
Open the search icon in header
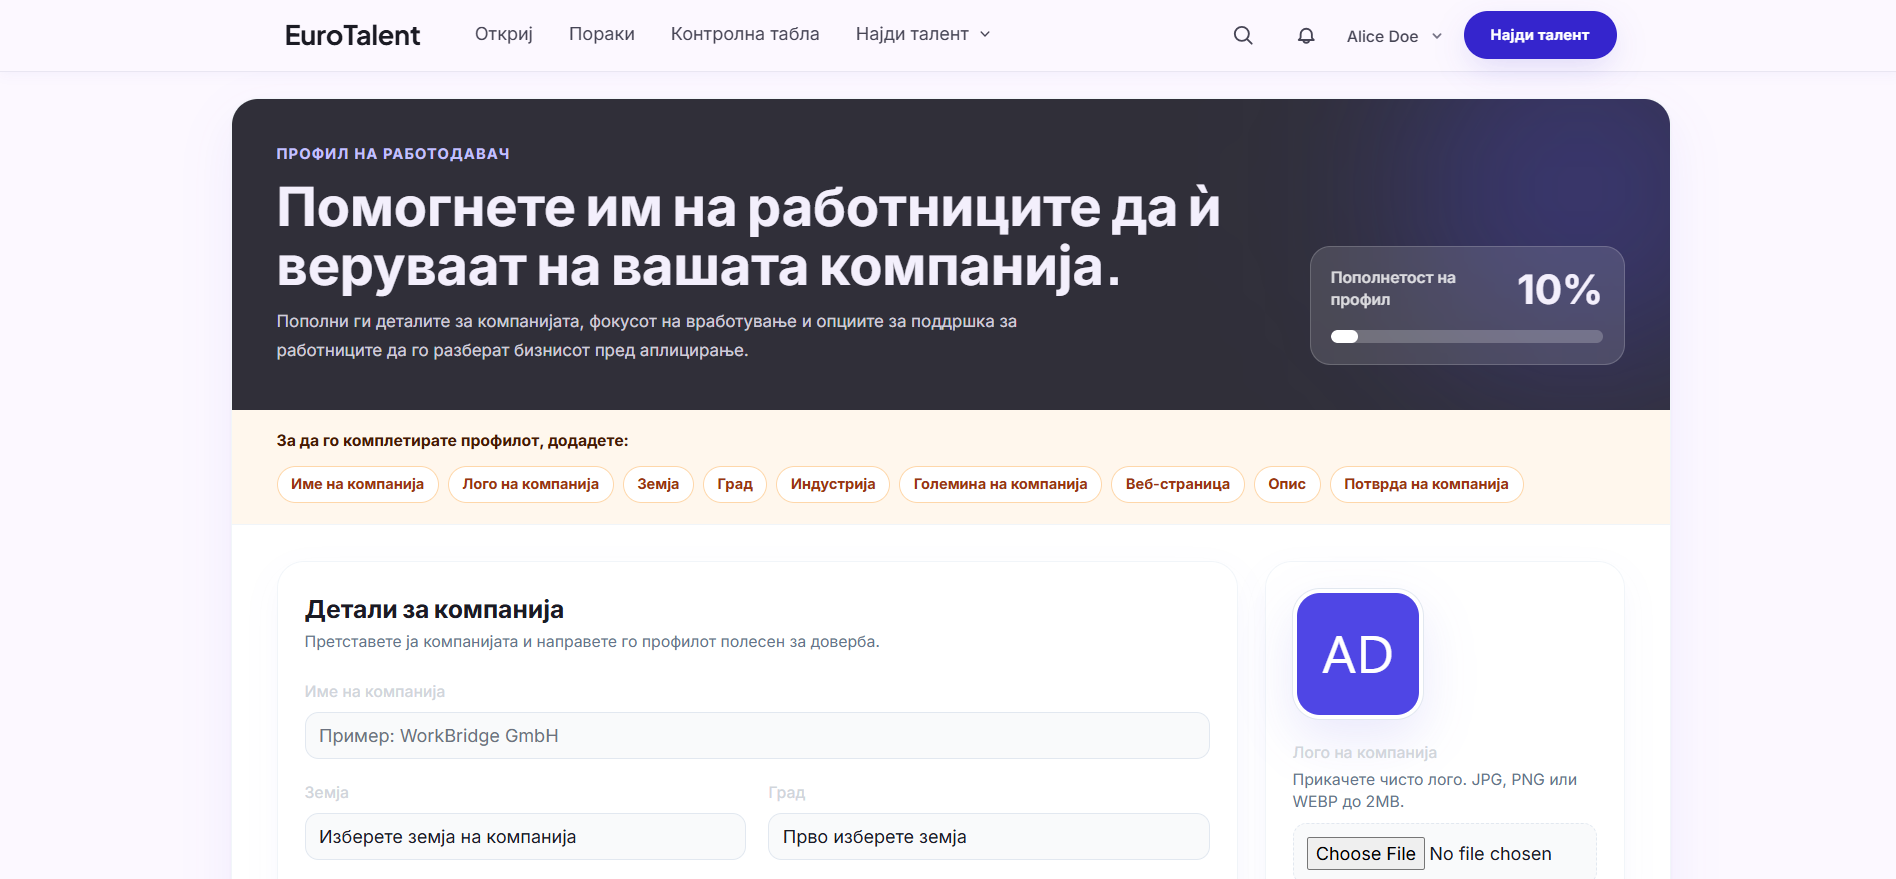pos(1243,35)
